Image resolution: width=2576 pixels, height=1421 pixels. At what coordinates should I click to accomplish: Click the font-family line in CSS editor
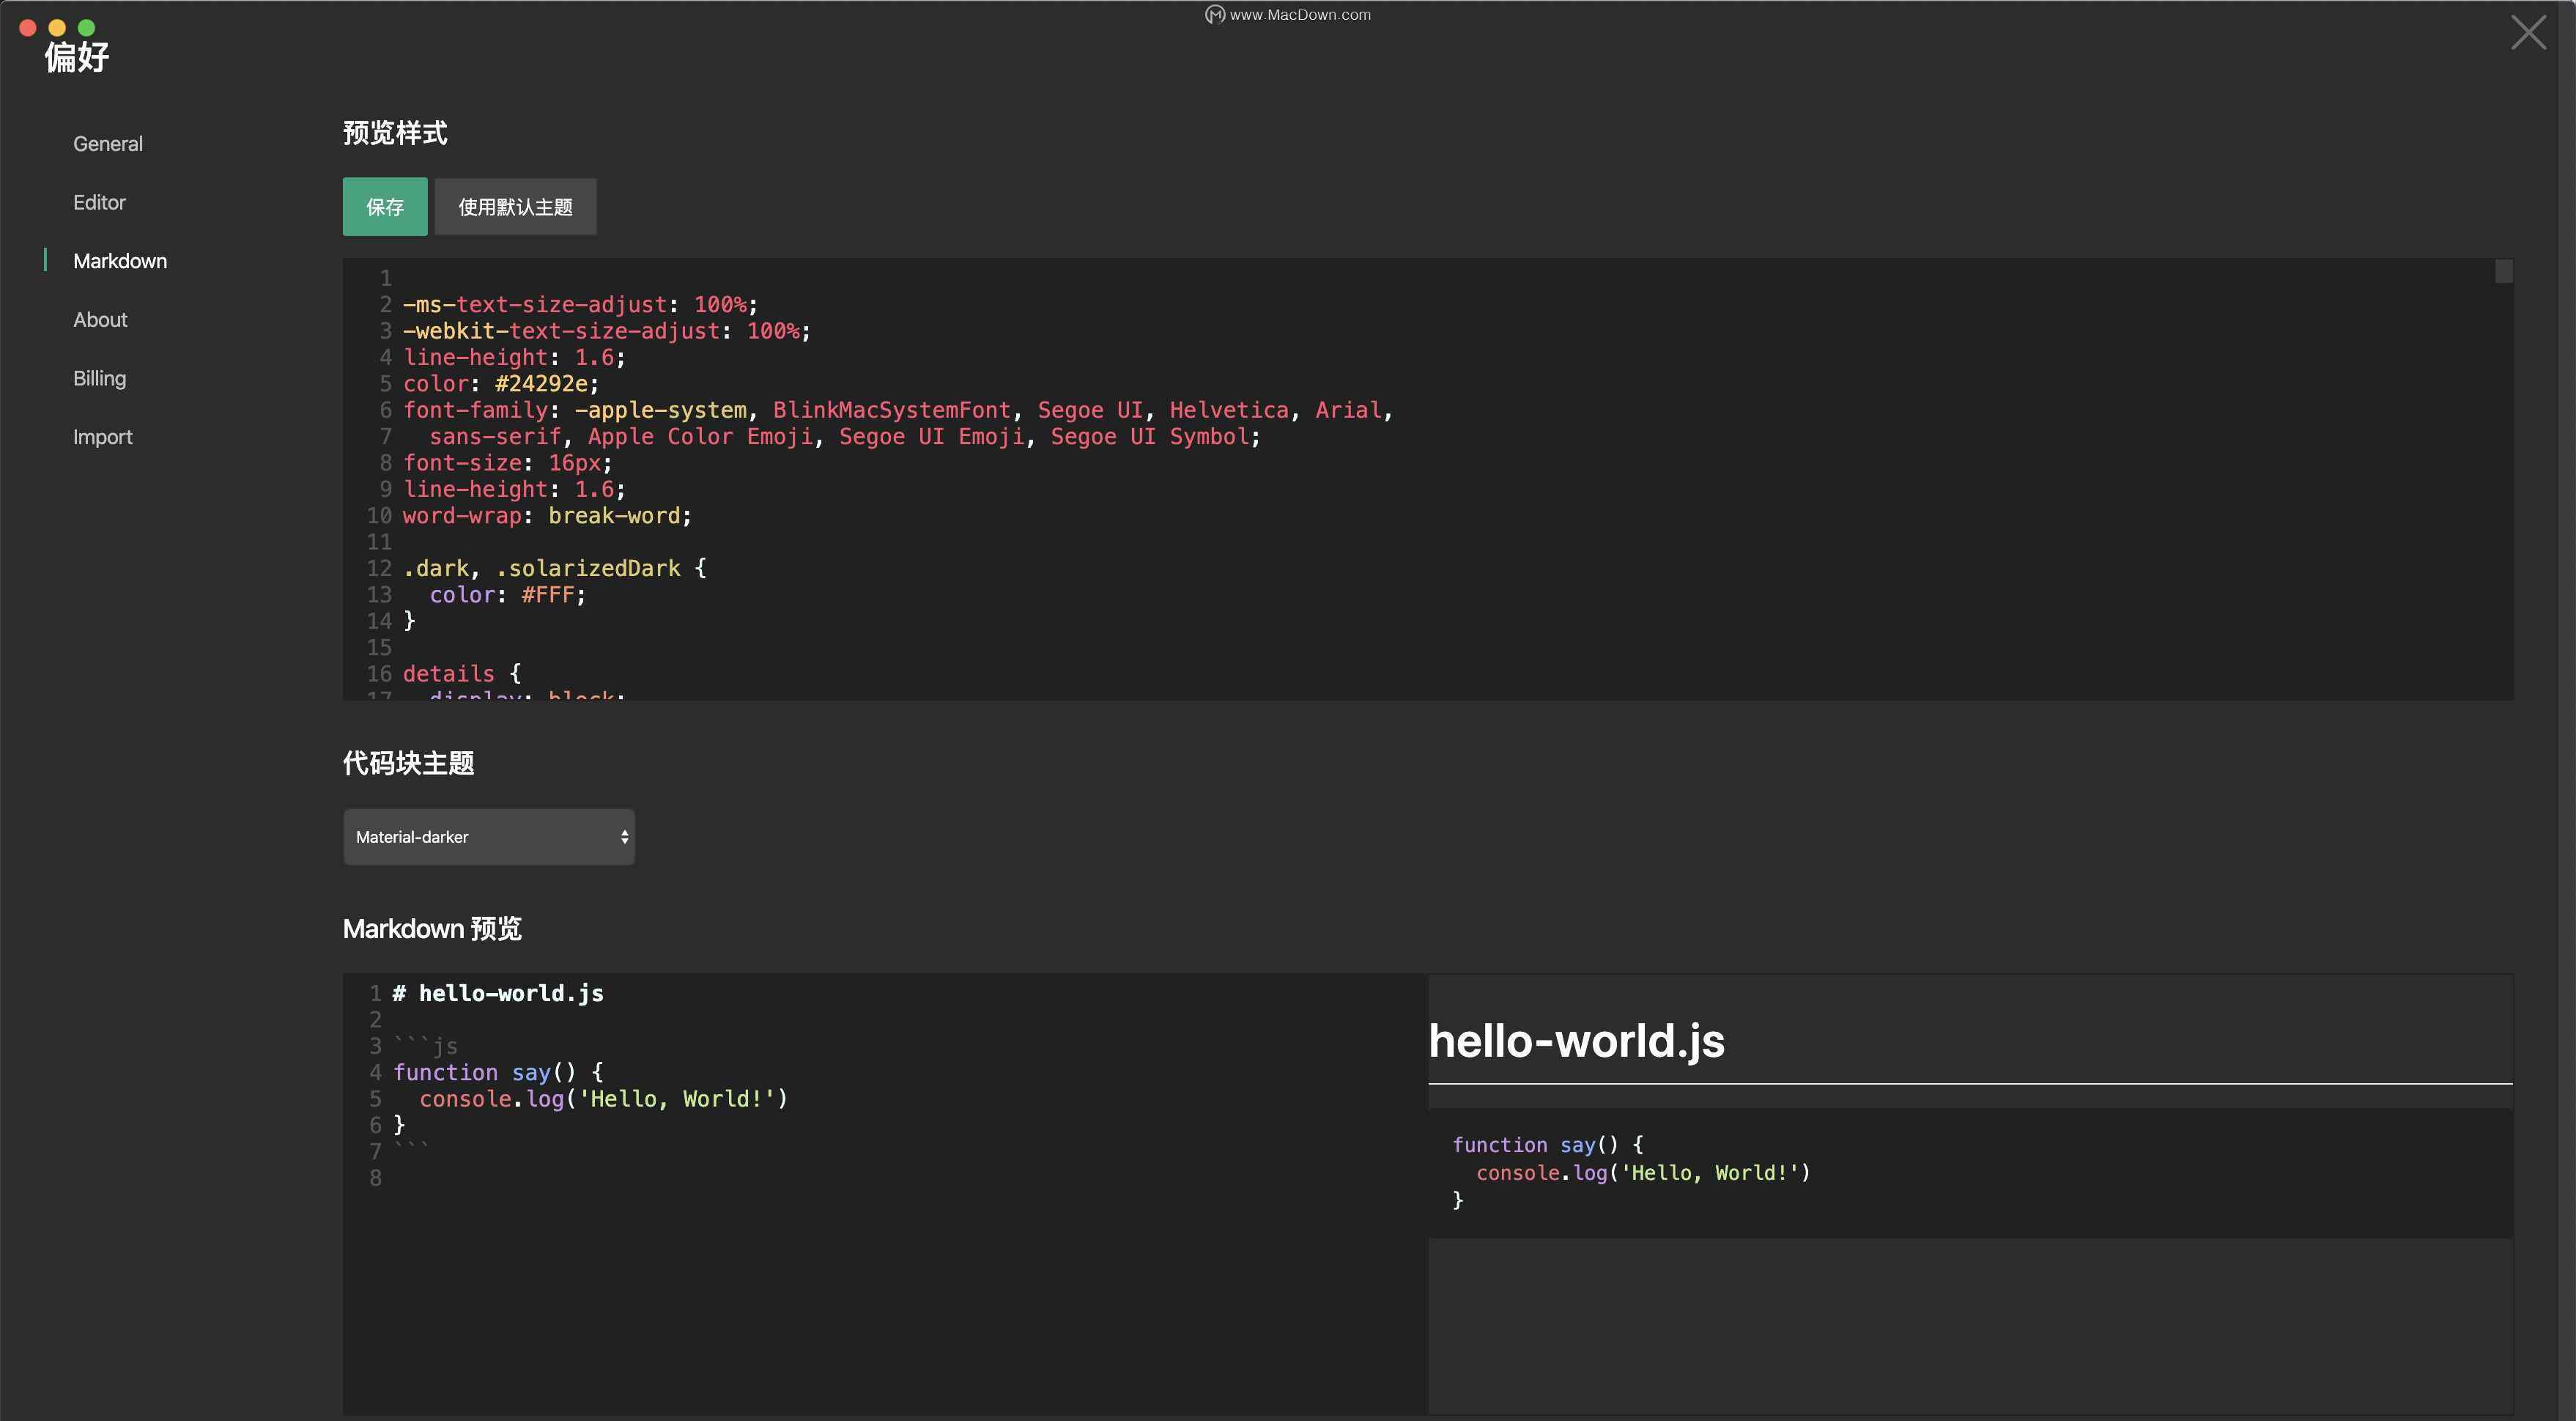[898, 410]
